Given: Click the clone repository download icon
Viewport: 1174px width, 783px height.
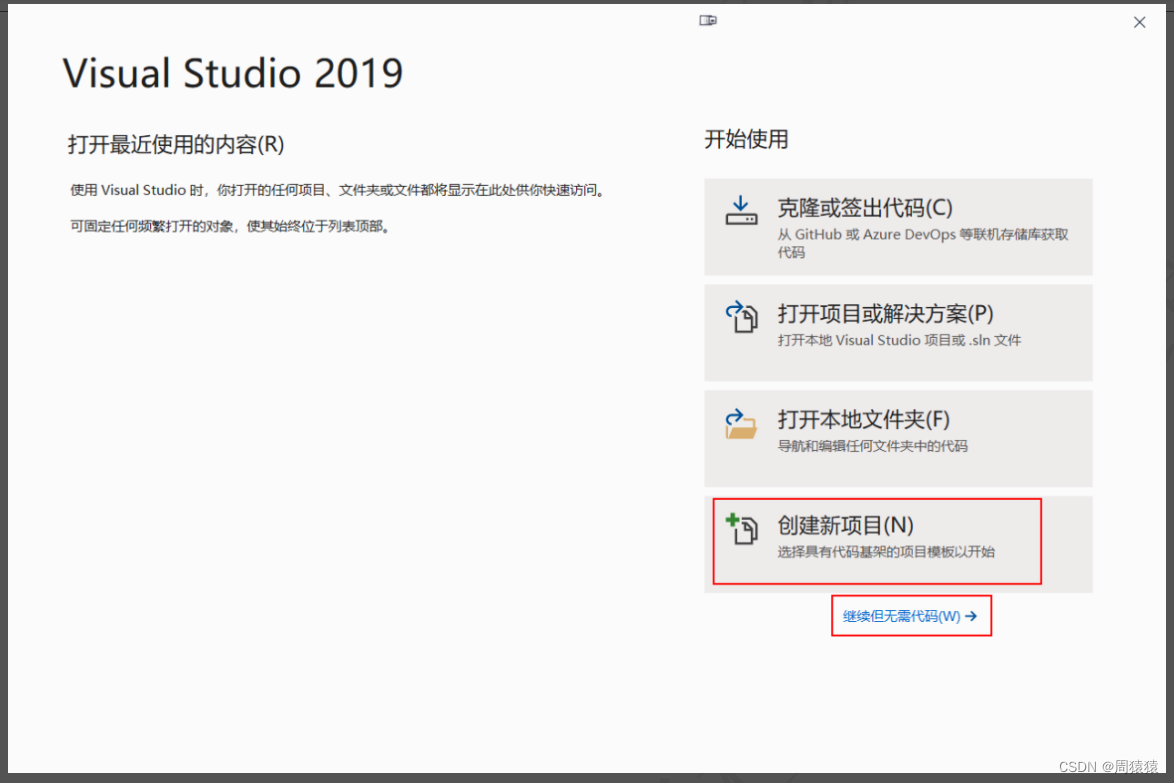Looking at the screenshot, I should coord(741,210).
